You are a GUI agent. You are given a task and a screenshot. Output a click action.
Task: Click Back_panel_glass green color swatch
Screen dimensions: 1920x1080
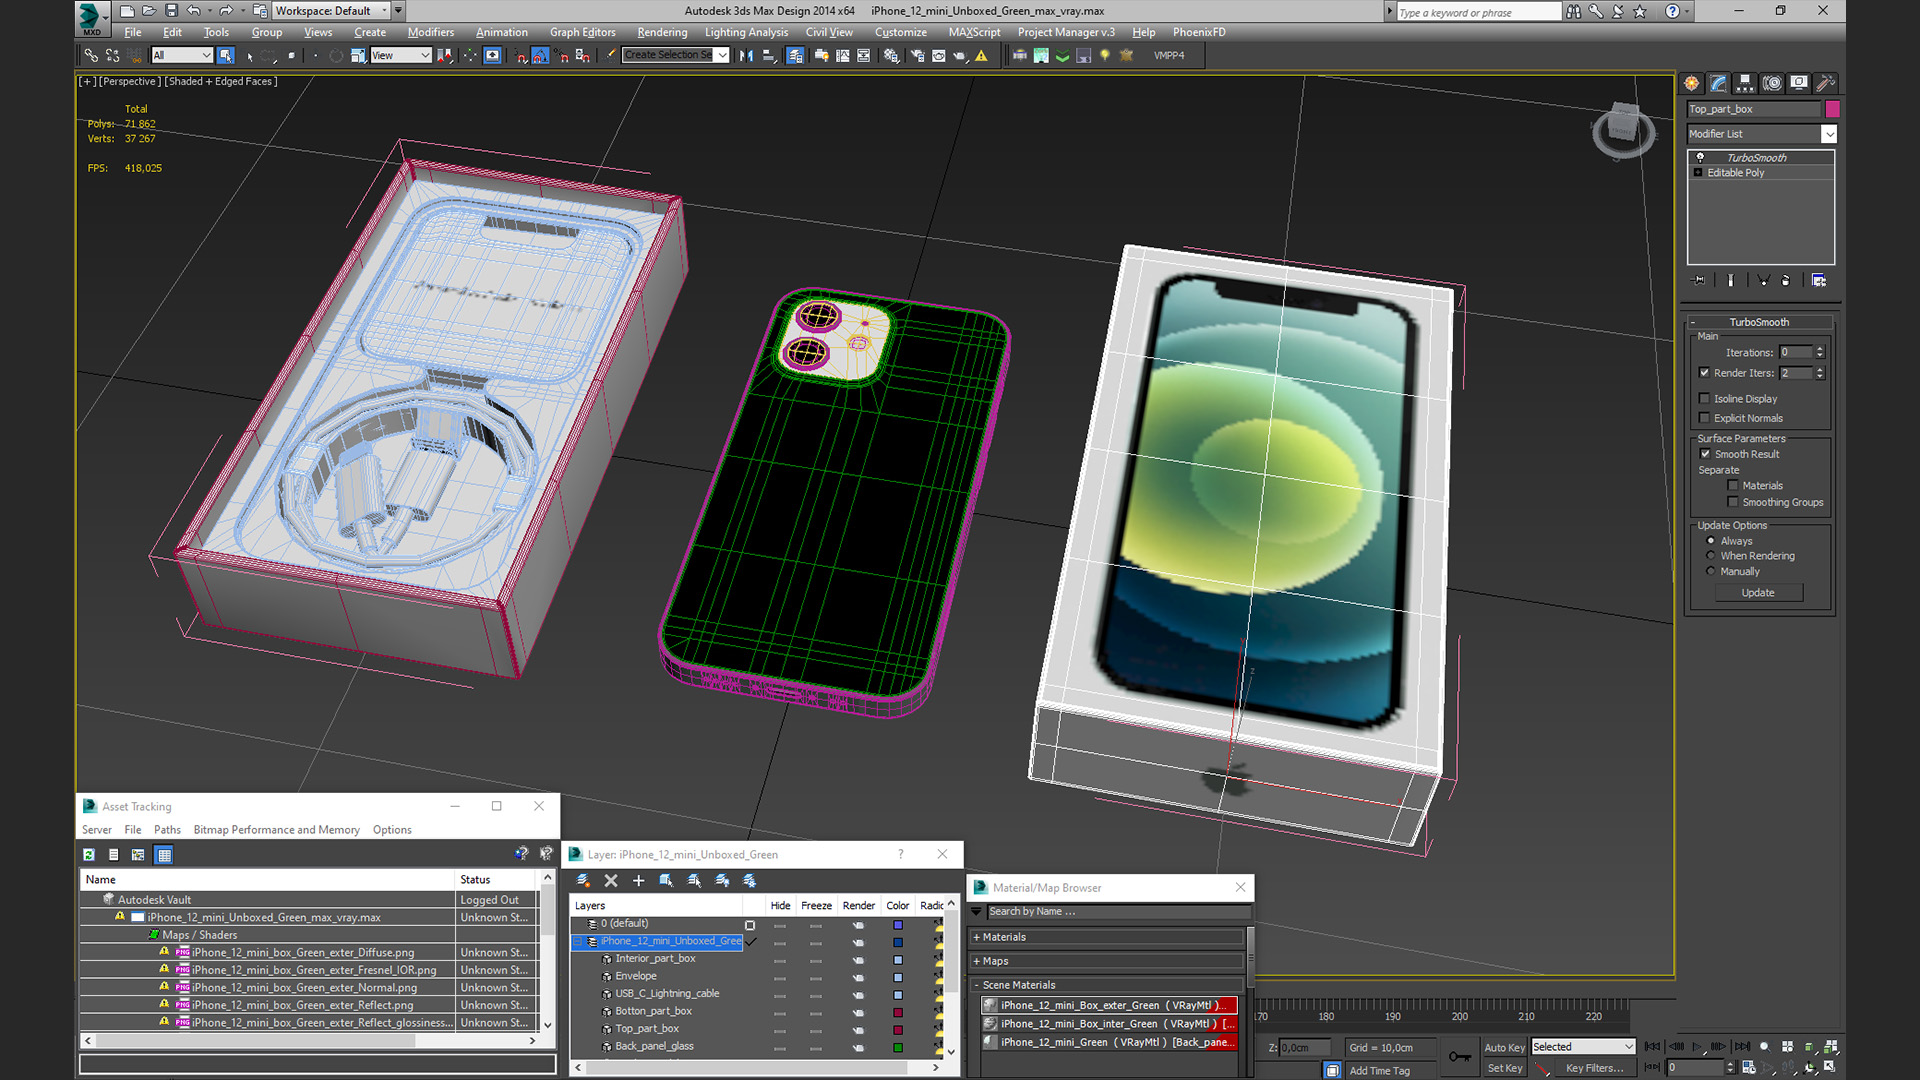coord(898,1047)
